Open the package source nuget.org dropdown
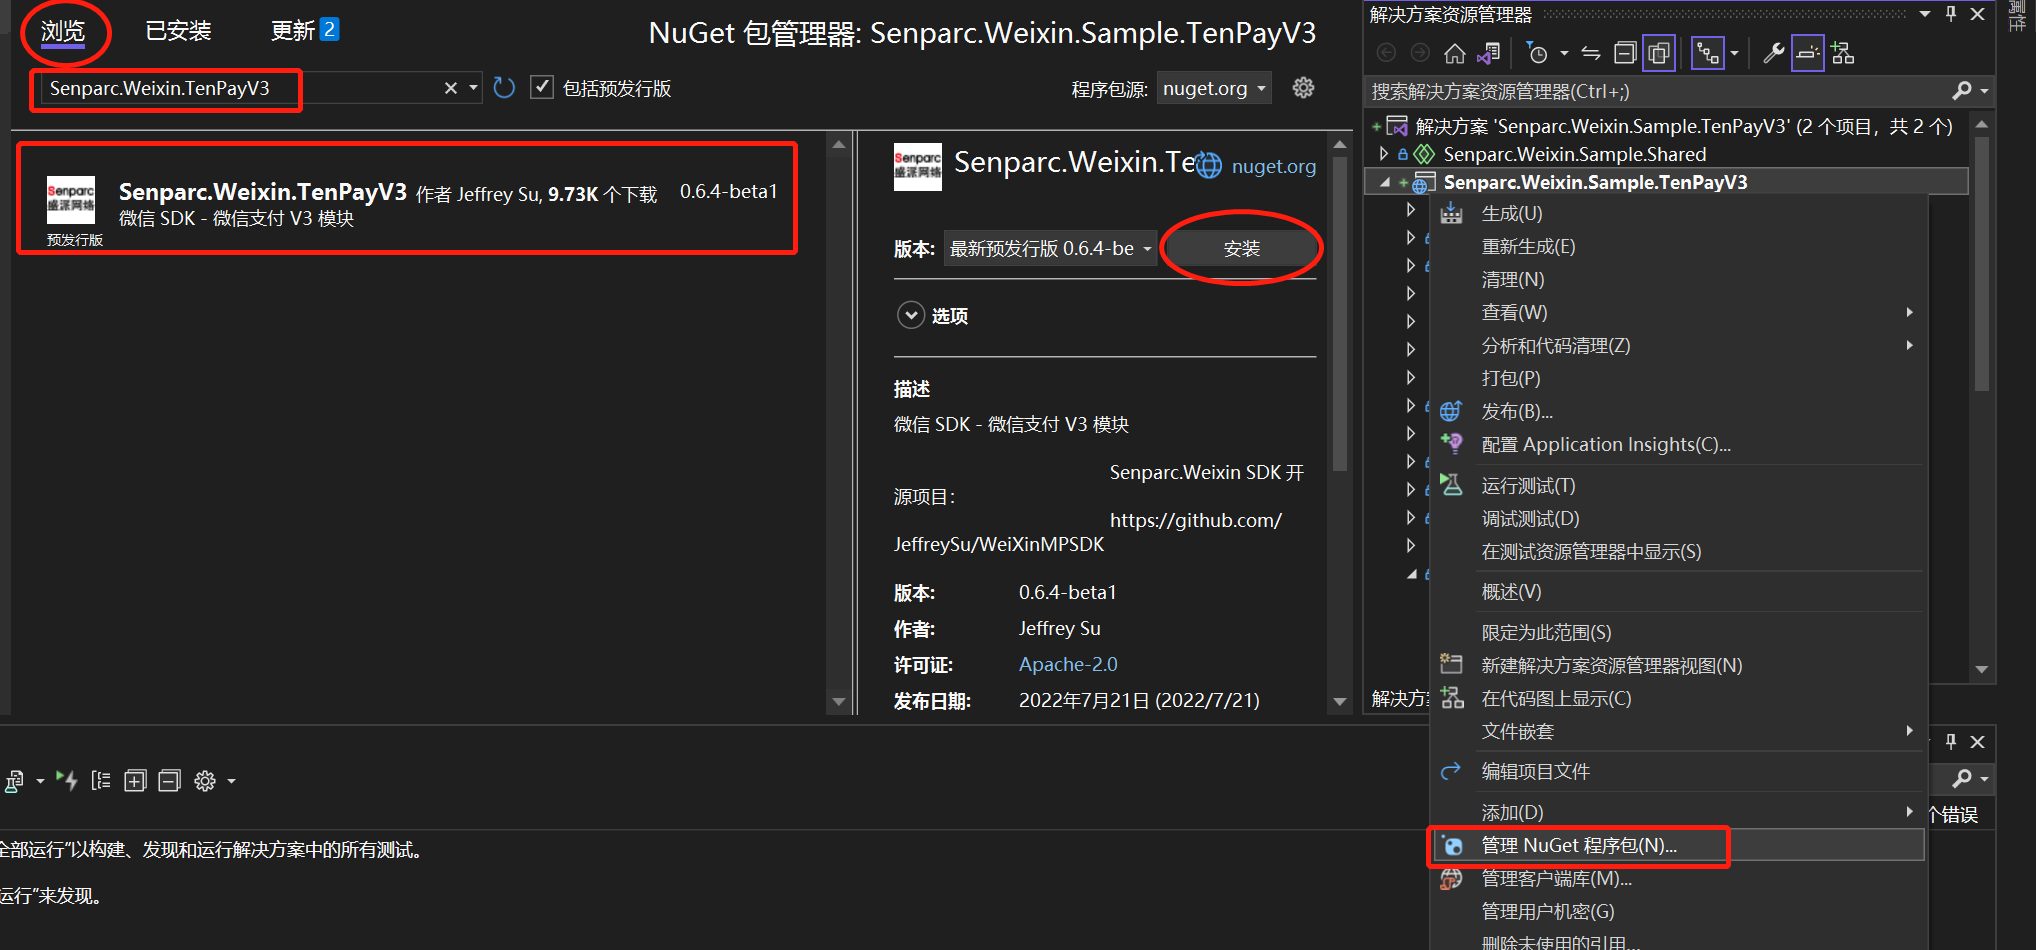Viewport: 2036px width, 950px height. (1214, 88)
